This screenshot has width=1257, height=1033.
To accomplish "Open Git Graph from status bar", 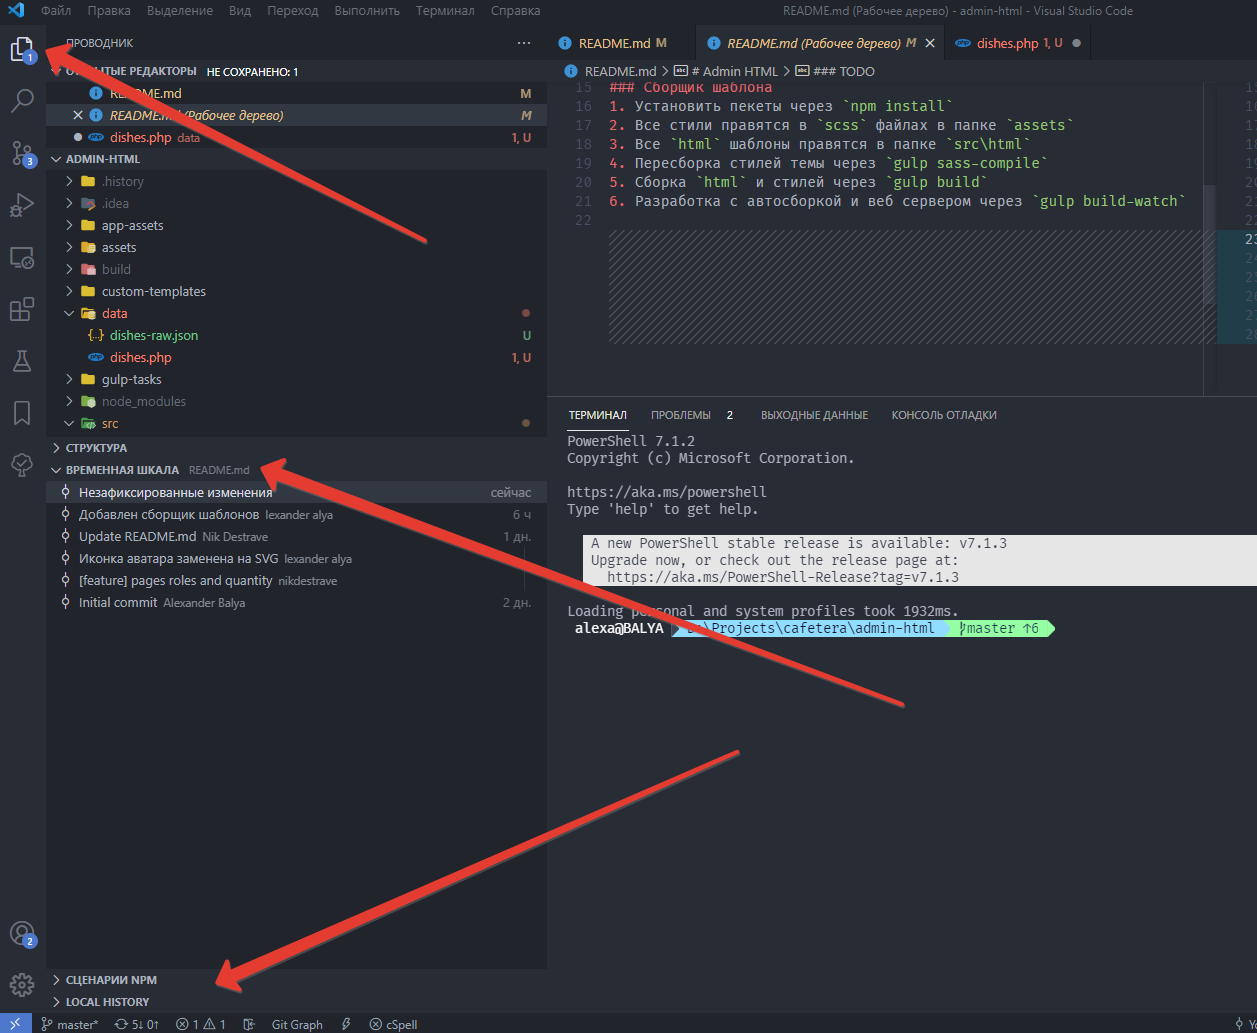I will 297,1024.
